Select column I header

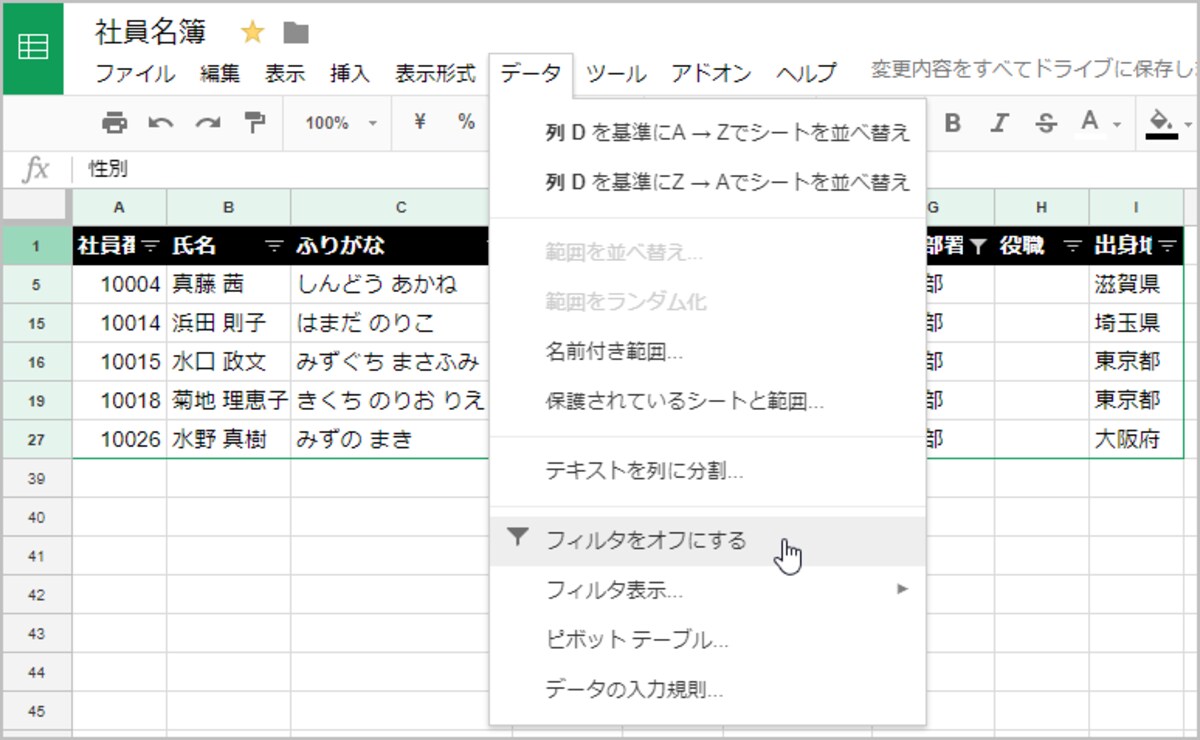[x=1136, y=207]
